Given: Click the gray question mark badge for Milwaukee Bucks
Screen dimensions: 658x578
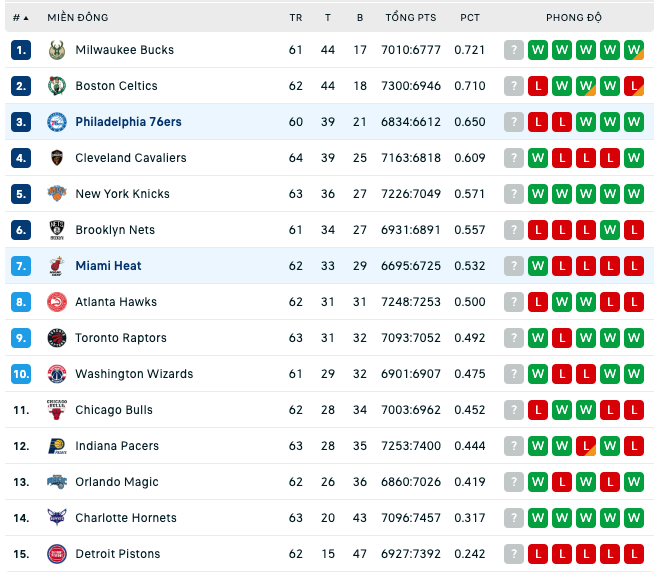Looking at the screenshot, I should [x=514, y=50].
